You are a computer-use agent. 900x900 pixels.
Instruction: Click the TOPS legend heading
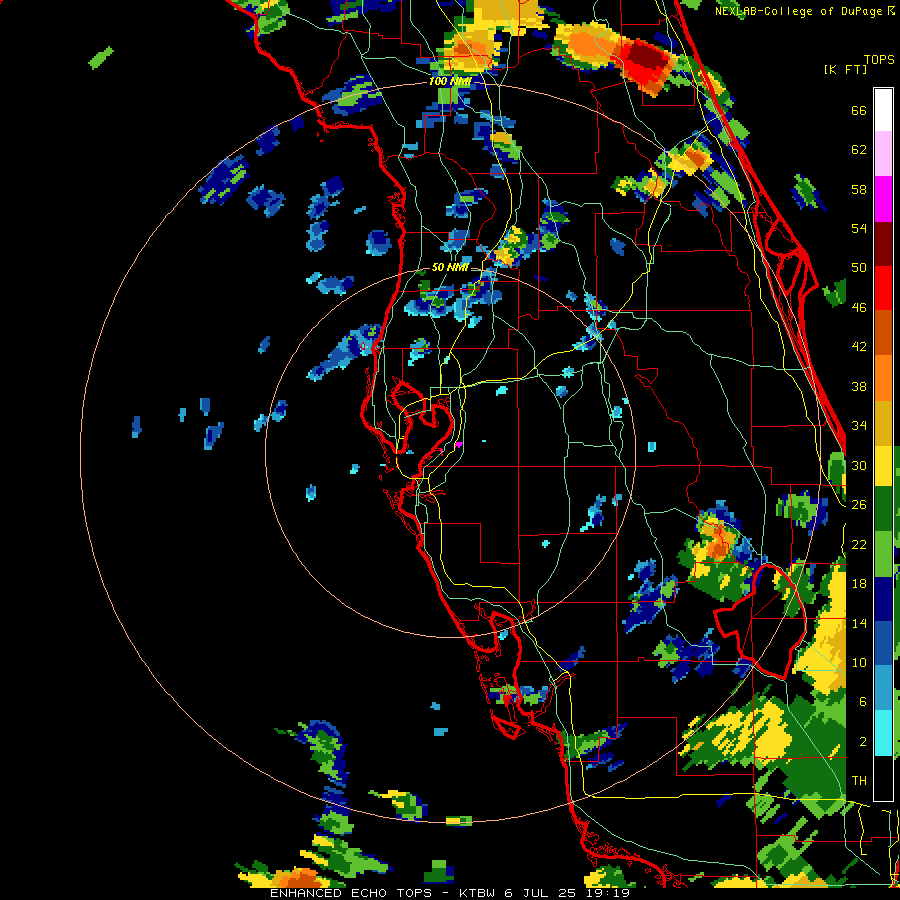[x=879, y=59]
